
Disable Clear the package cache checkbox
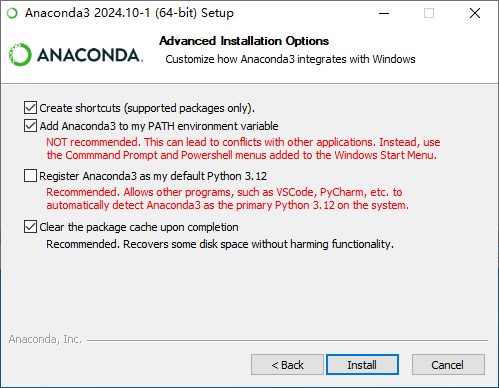point(30,227)
